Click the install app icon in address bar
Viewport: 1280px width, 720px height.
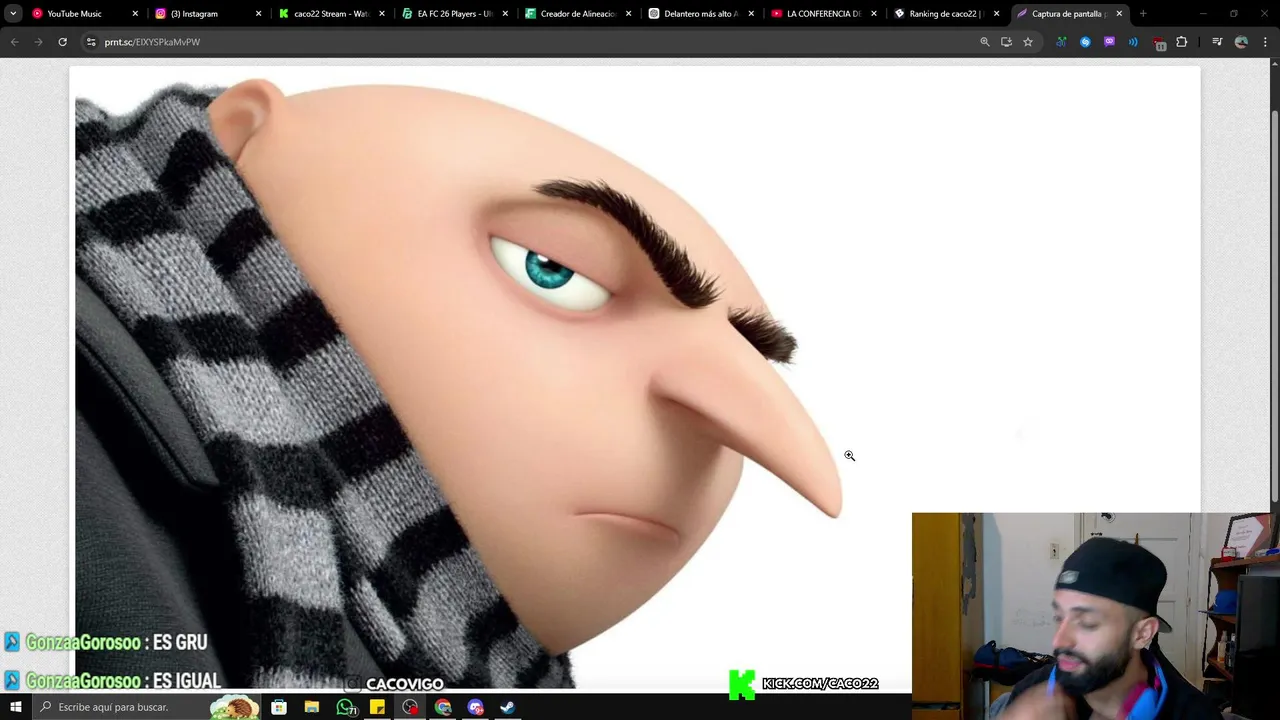[1006, 42]
